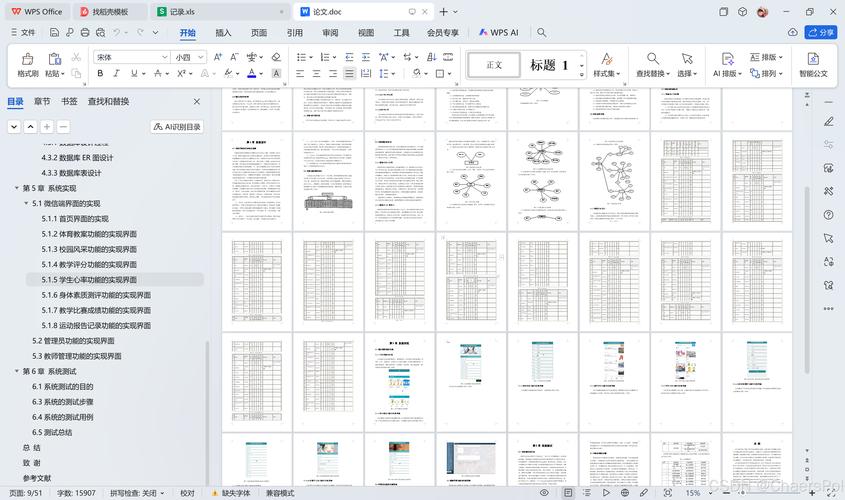This screenshot has height=500, width=845.
Task: Decrease paragraph indent
Action: coord(349,57)
